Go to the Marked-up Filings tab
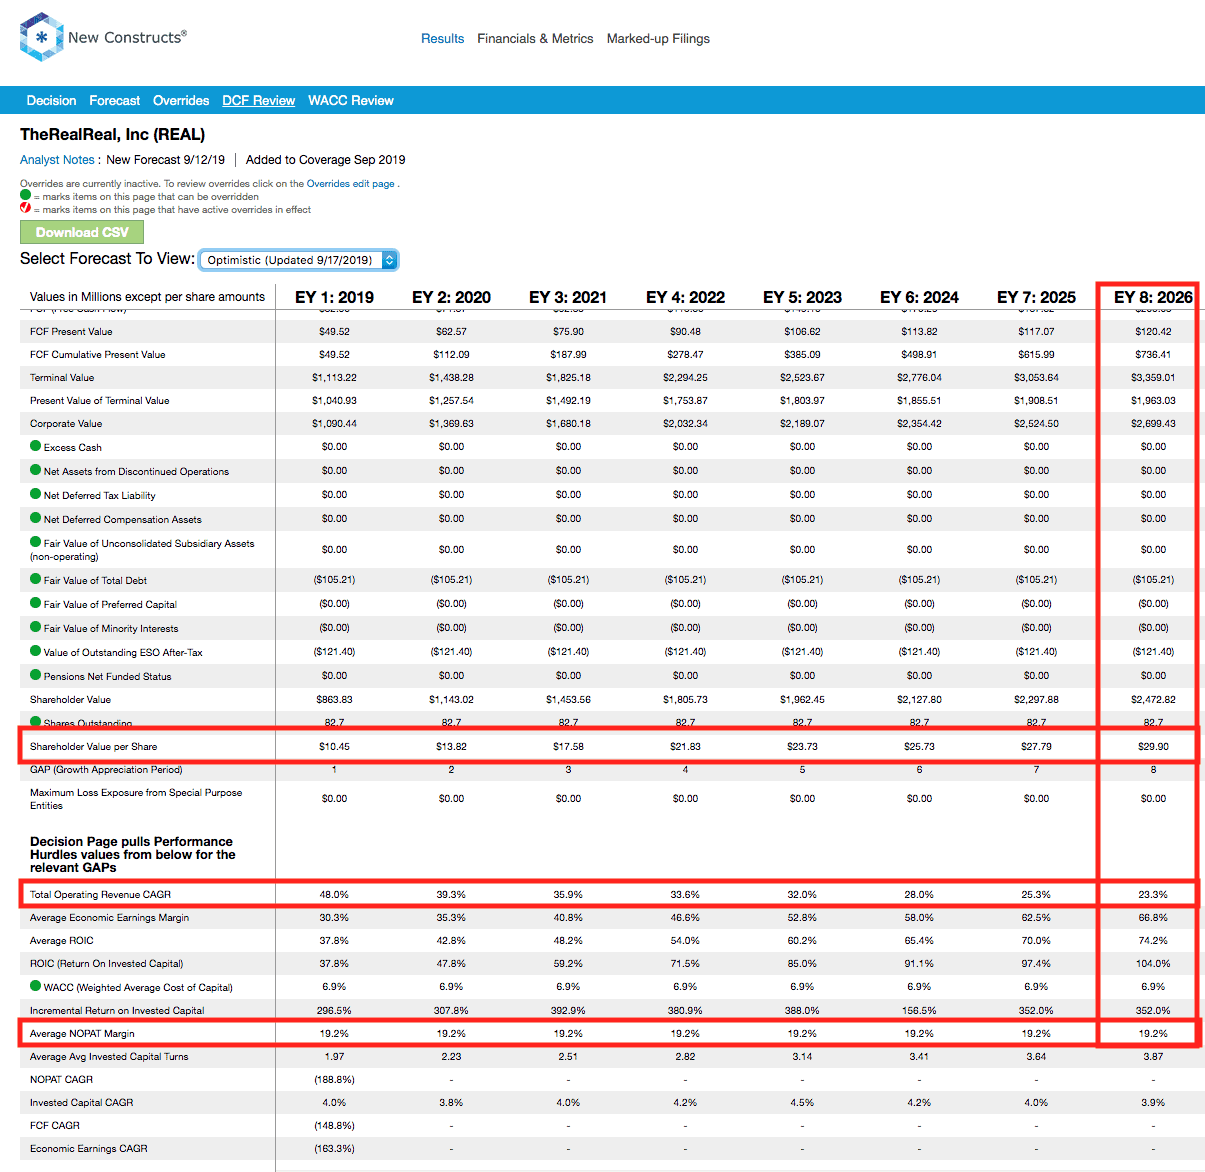The image size is (1205, 1172). point(658,39)
